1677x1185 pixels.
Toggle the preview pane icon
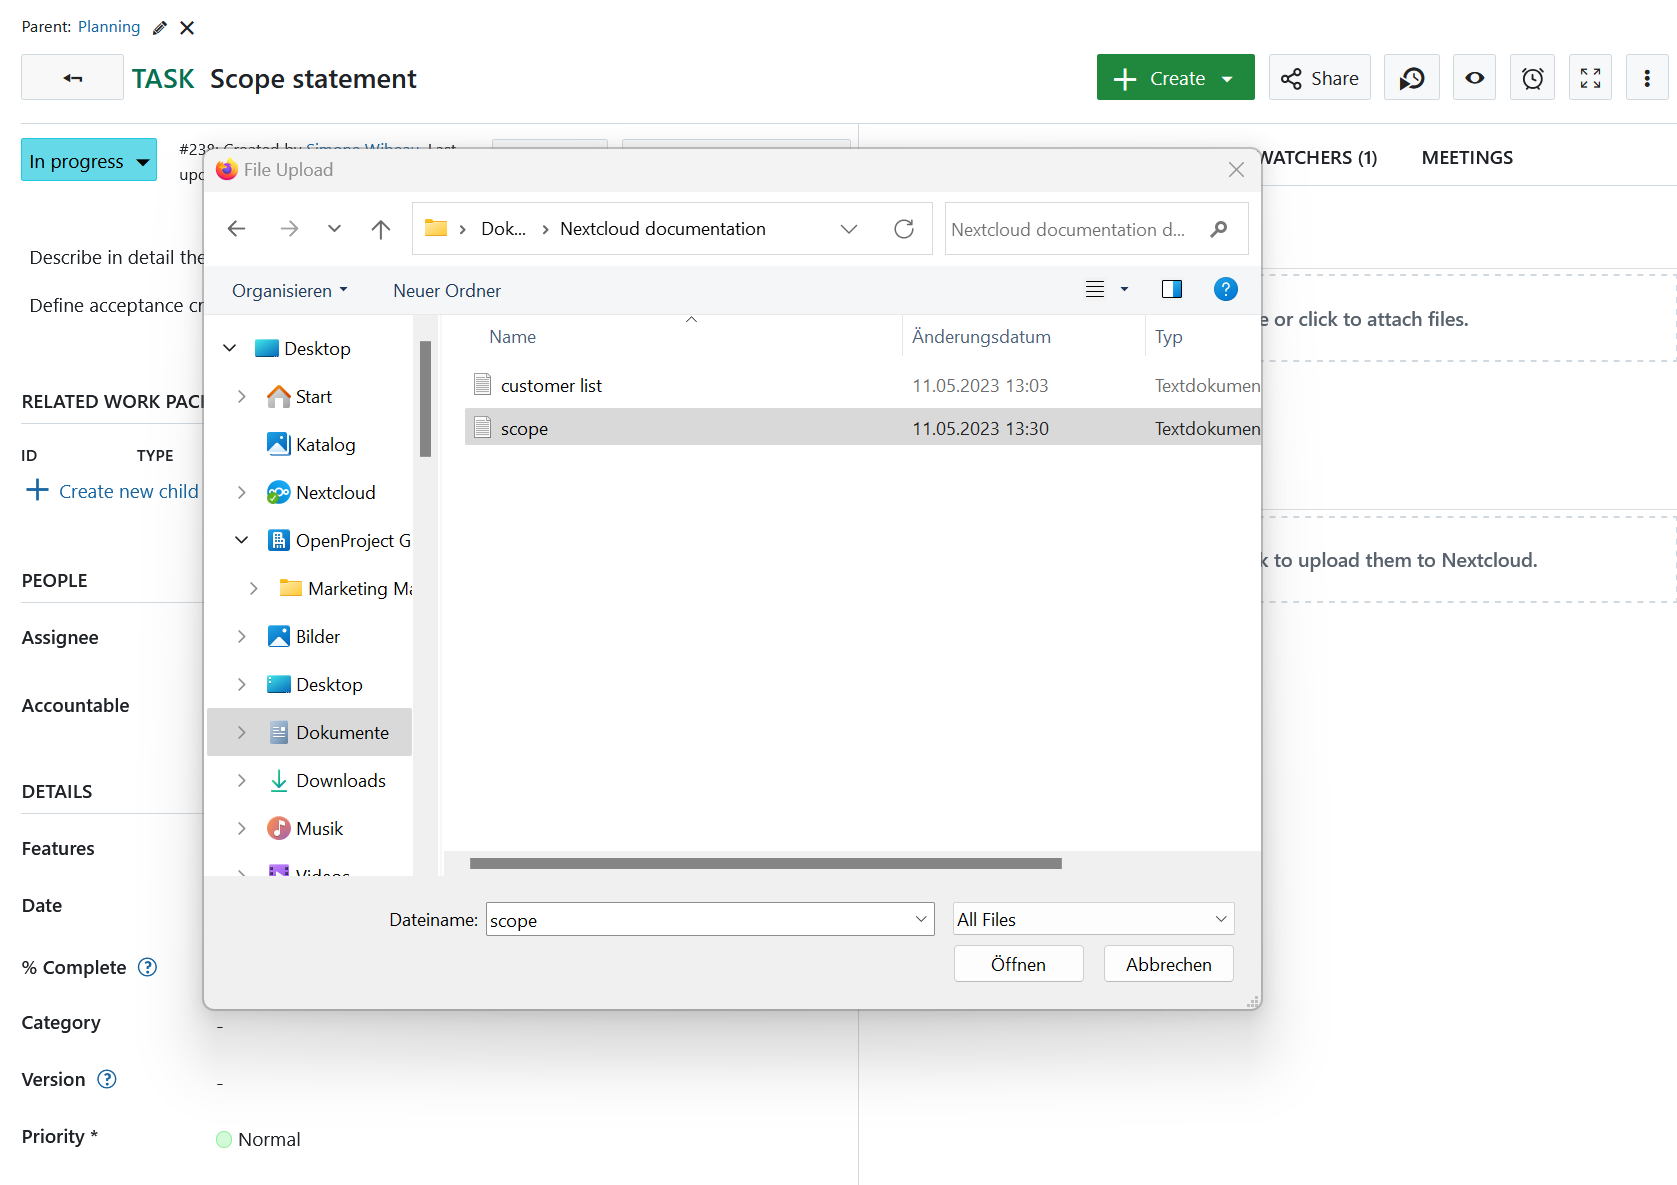pos(1171,290)
